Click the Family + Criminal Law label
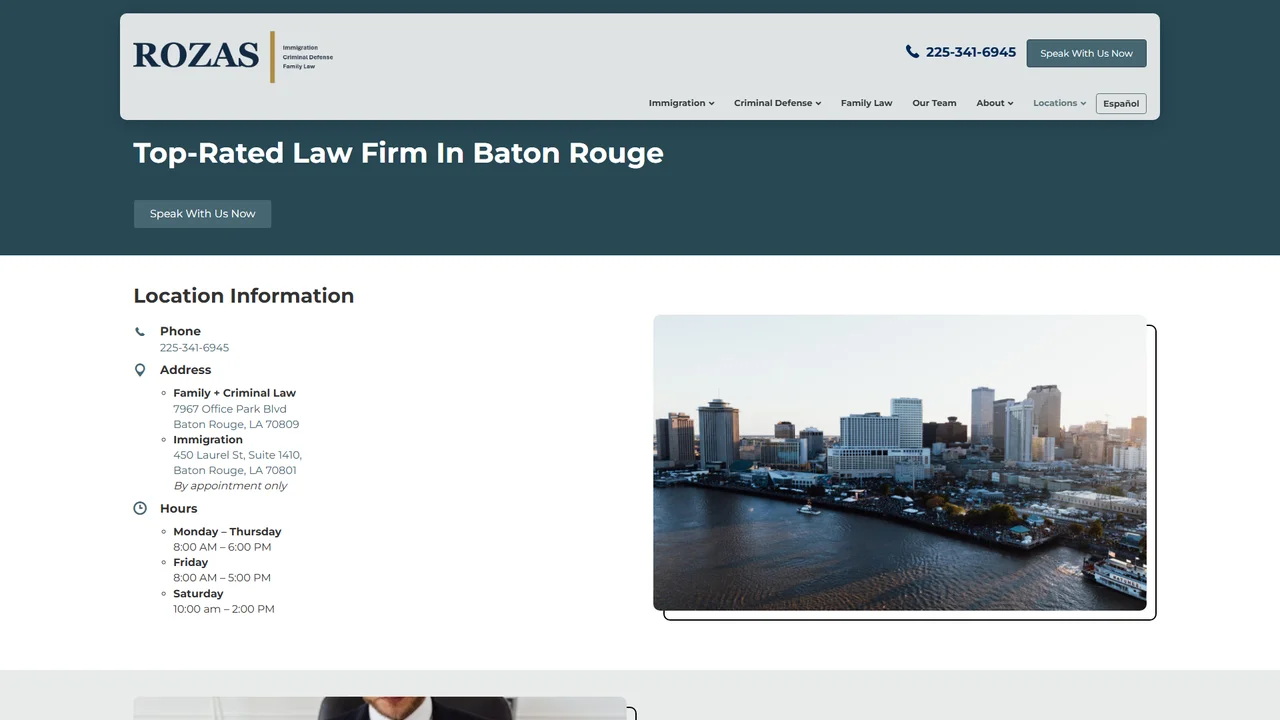This screenshot has height=720, width=1280. (234, 393)
